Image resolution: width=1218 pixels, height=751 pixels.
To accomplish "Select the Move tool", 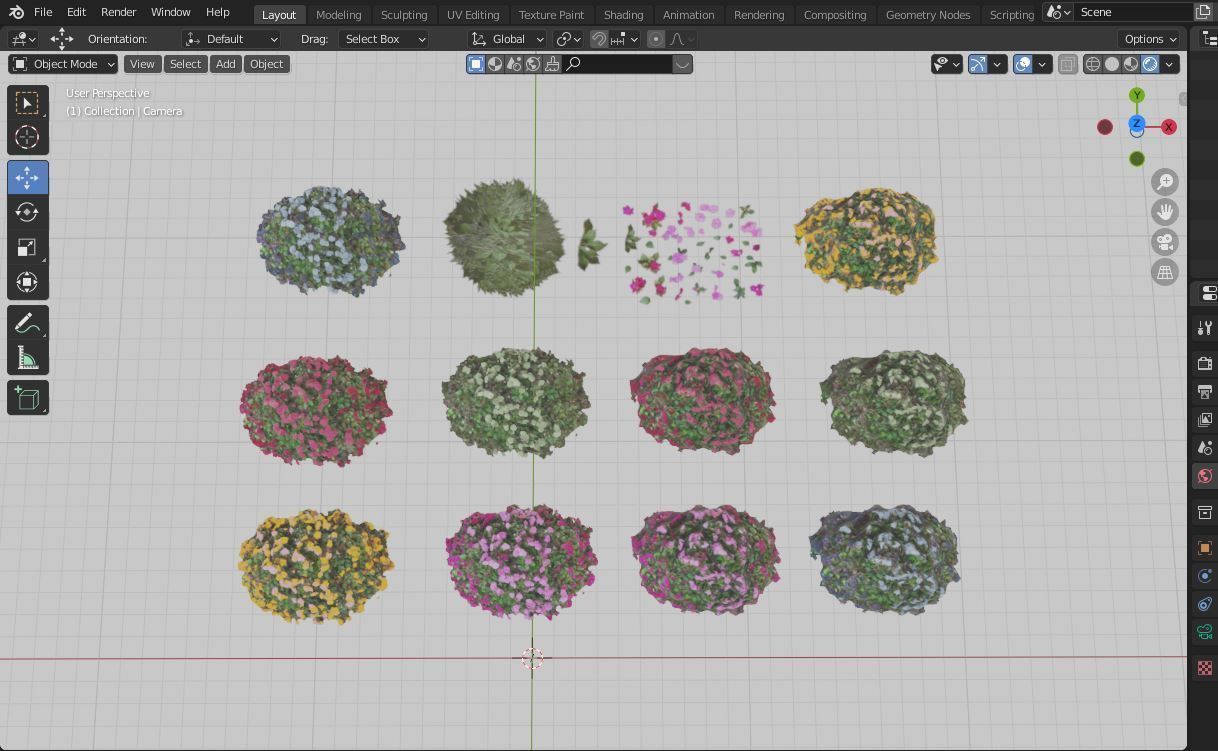I will pos(27,177).
